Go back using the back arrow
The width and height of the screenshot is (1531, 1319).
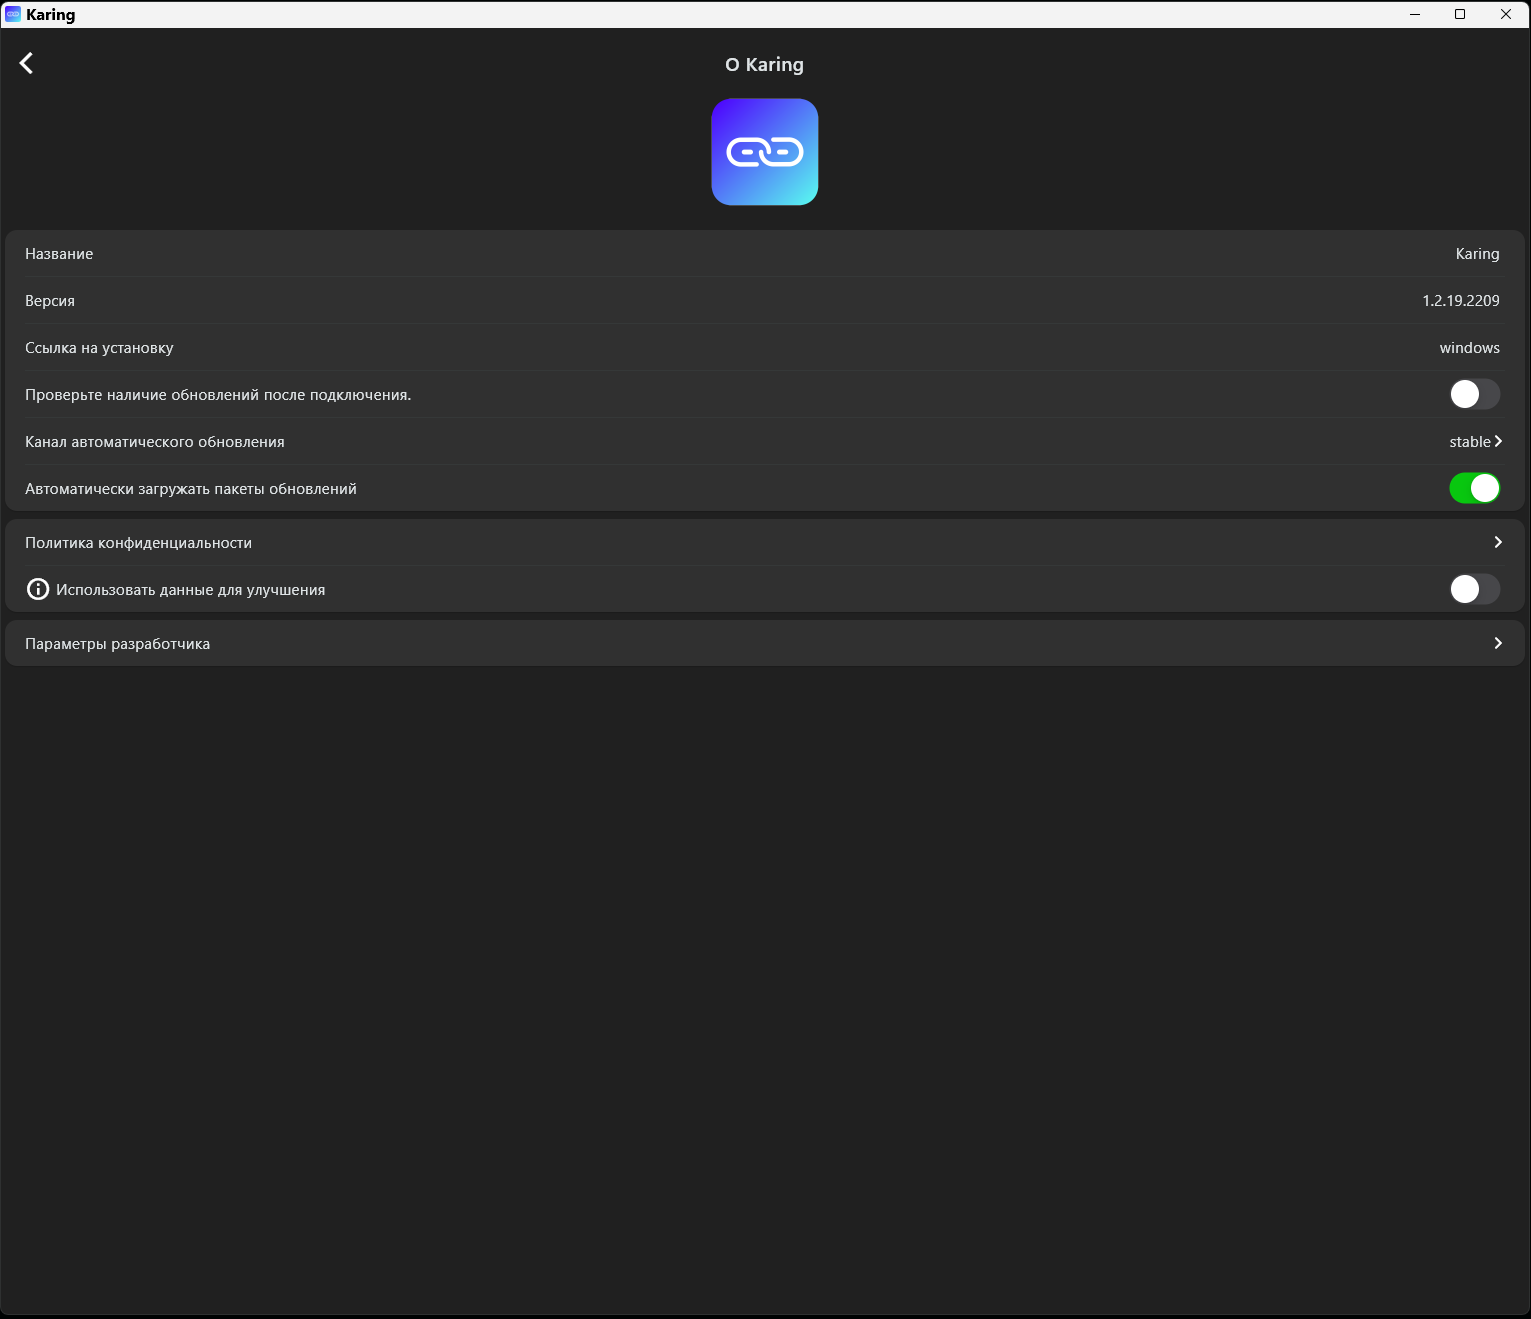point(27,63)
